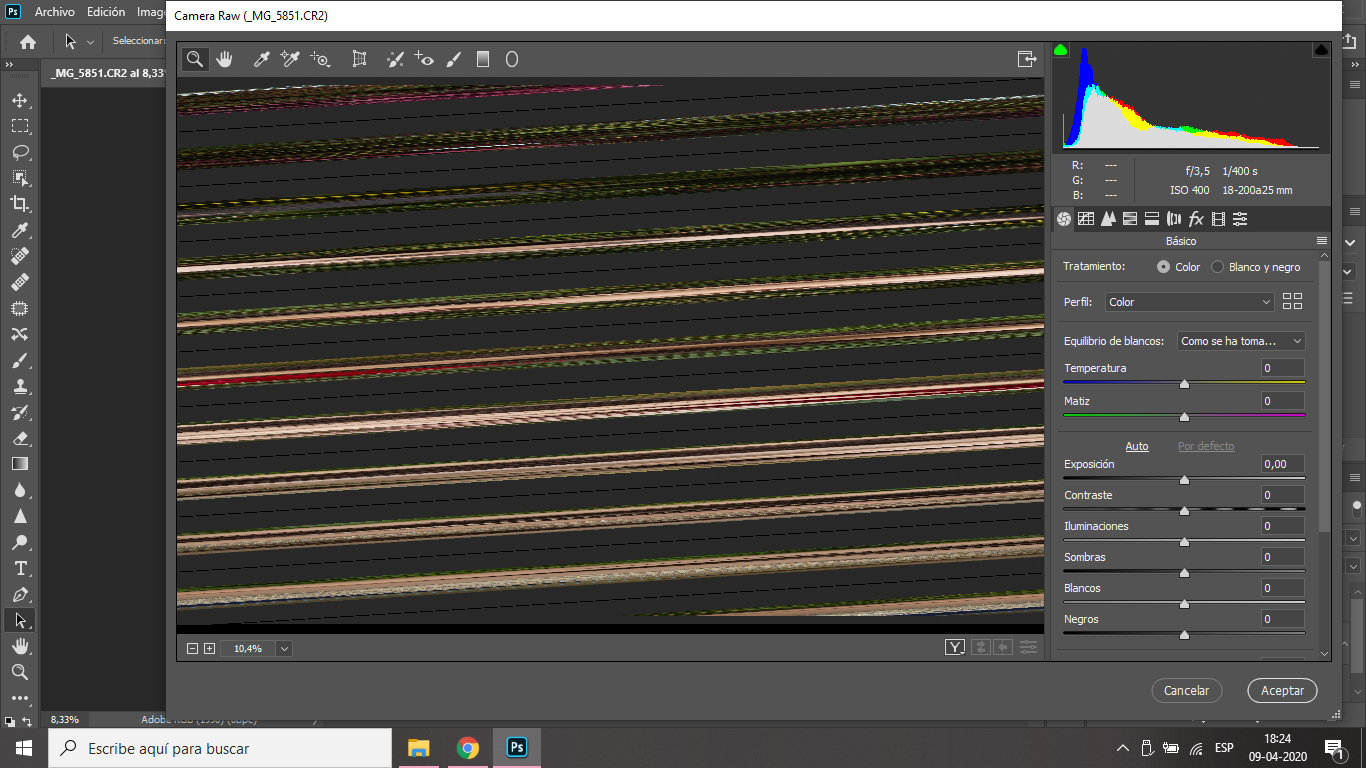The image size is (1366, 768).
Task: Click the Matiz slider handle
Action: (x=1184, y=416)
